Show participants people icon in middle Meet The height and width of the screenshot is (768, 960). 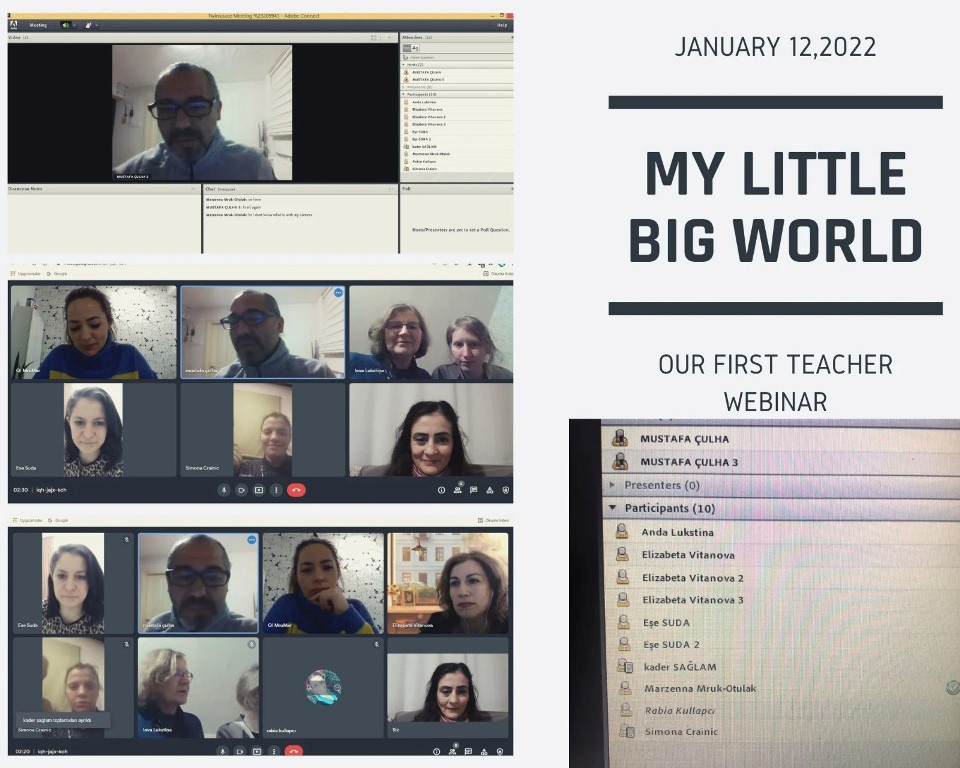(458, 490)
